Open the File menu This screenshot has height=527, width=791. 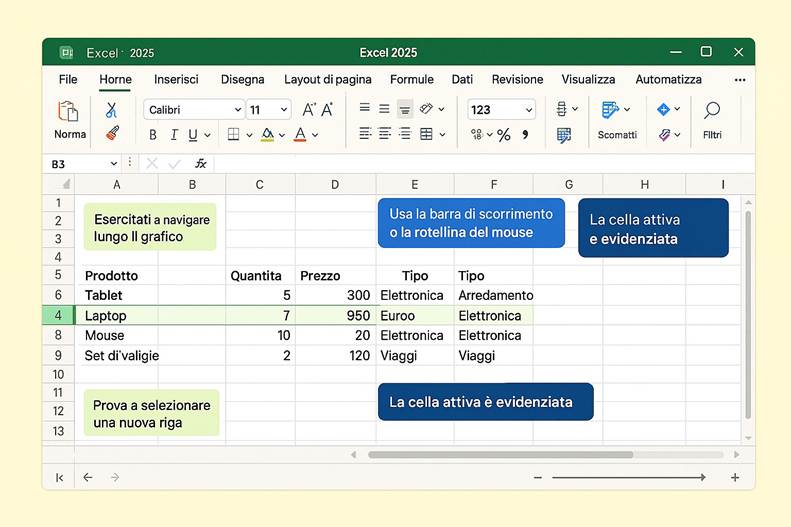[68, 79]
